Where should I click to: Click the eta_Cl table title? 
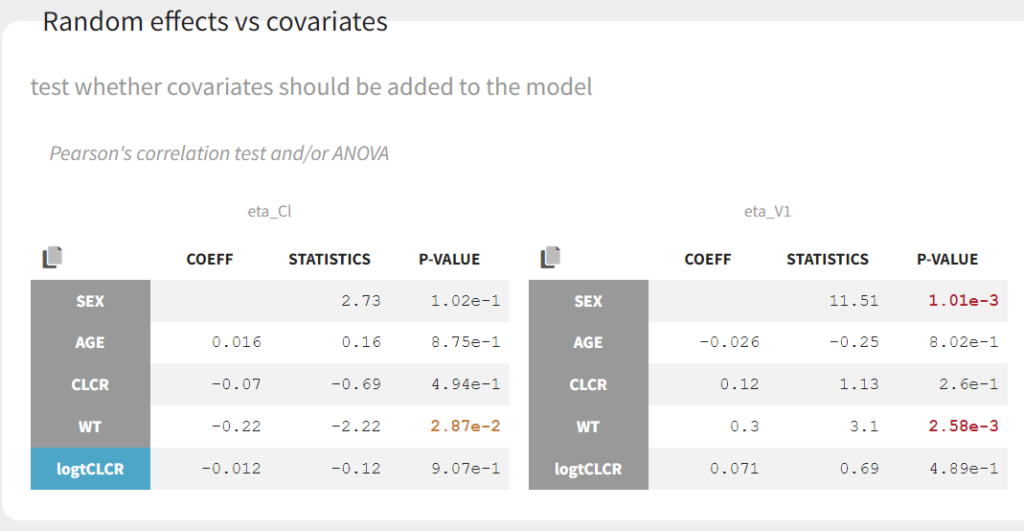click(269, 211)
